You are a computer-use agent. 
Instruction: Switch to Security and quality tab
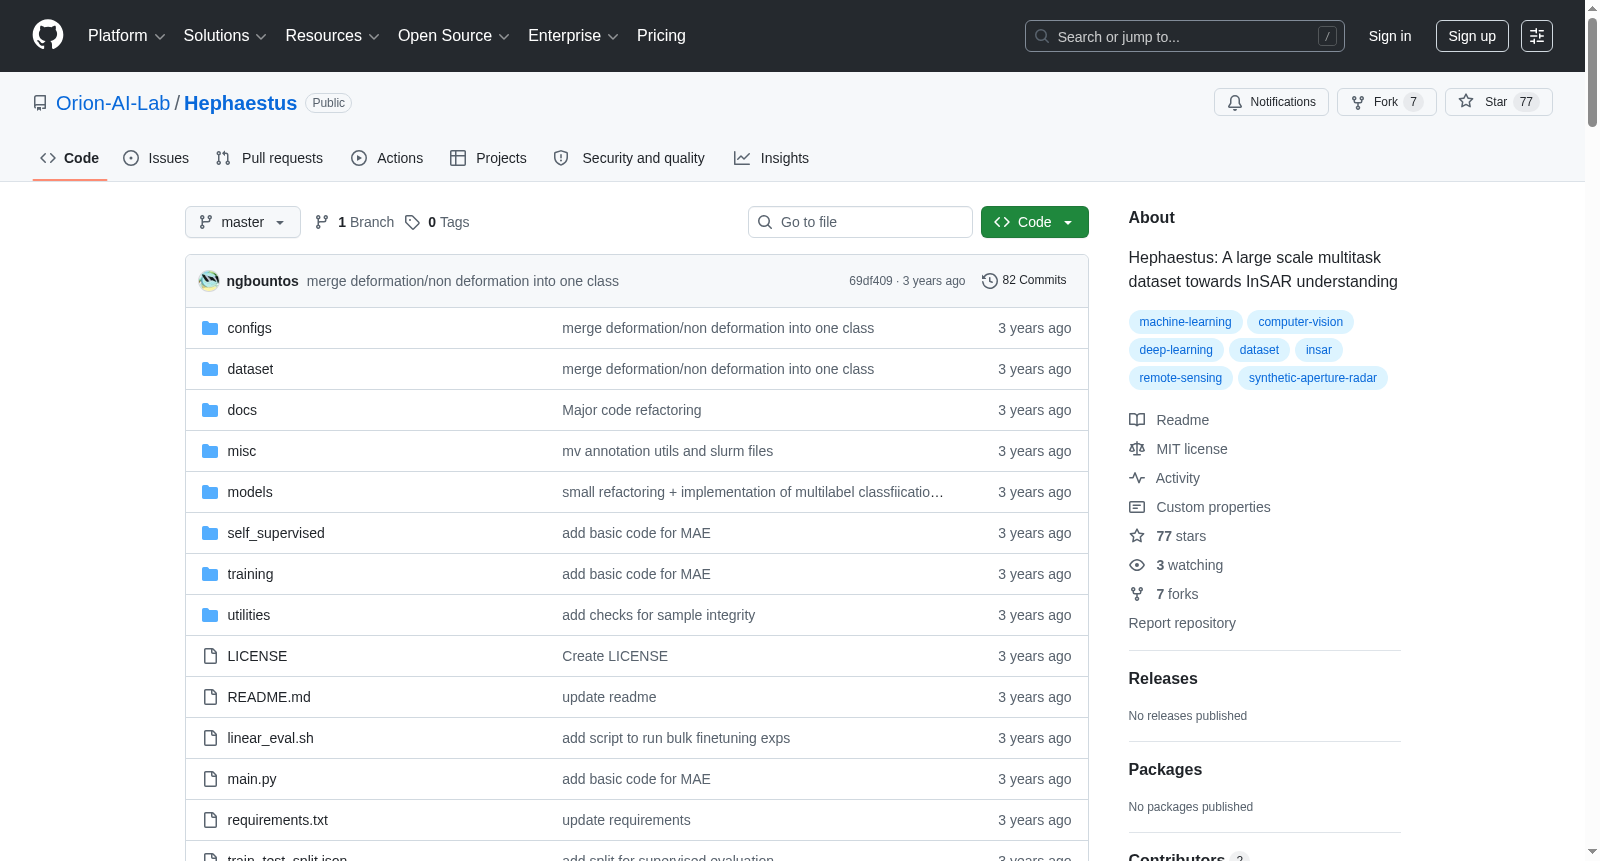[629, 158]
